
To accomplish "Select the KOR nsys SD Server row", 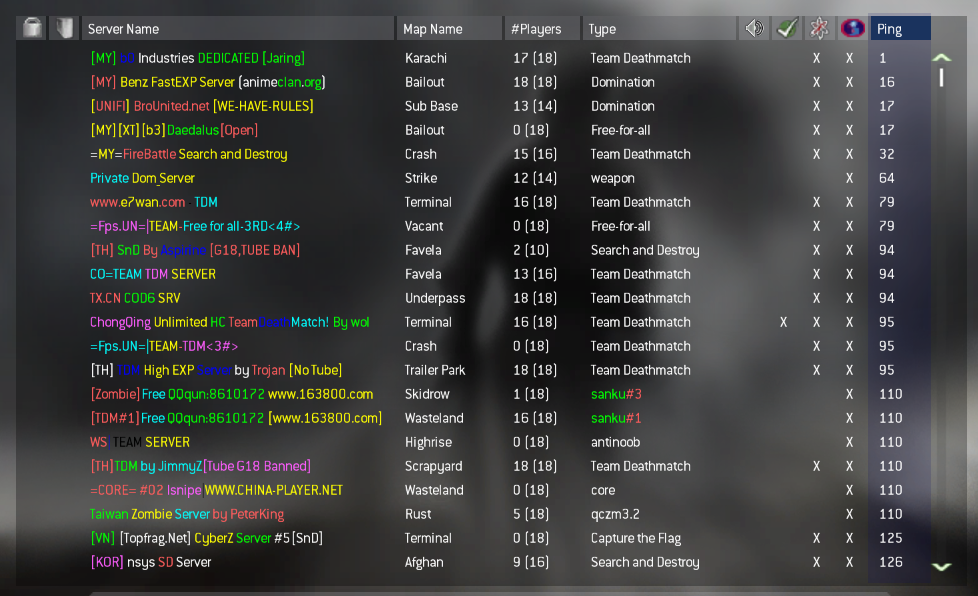I will coord(151,562).
